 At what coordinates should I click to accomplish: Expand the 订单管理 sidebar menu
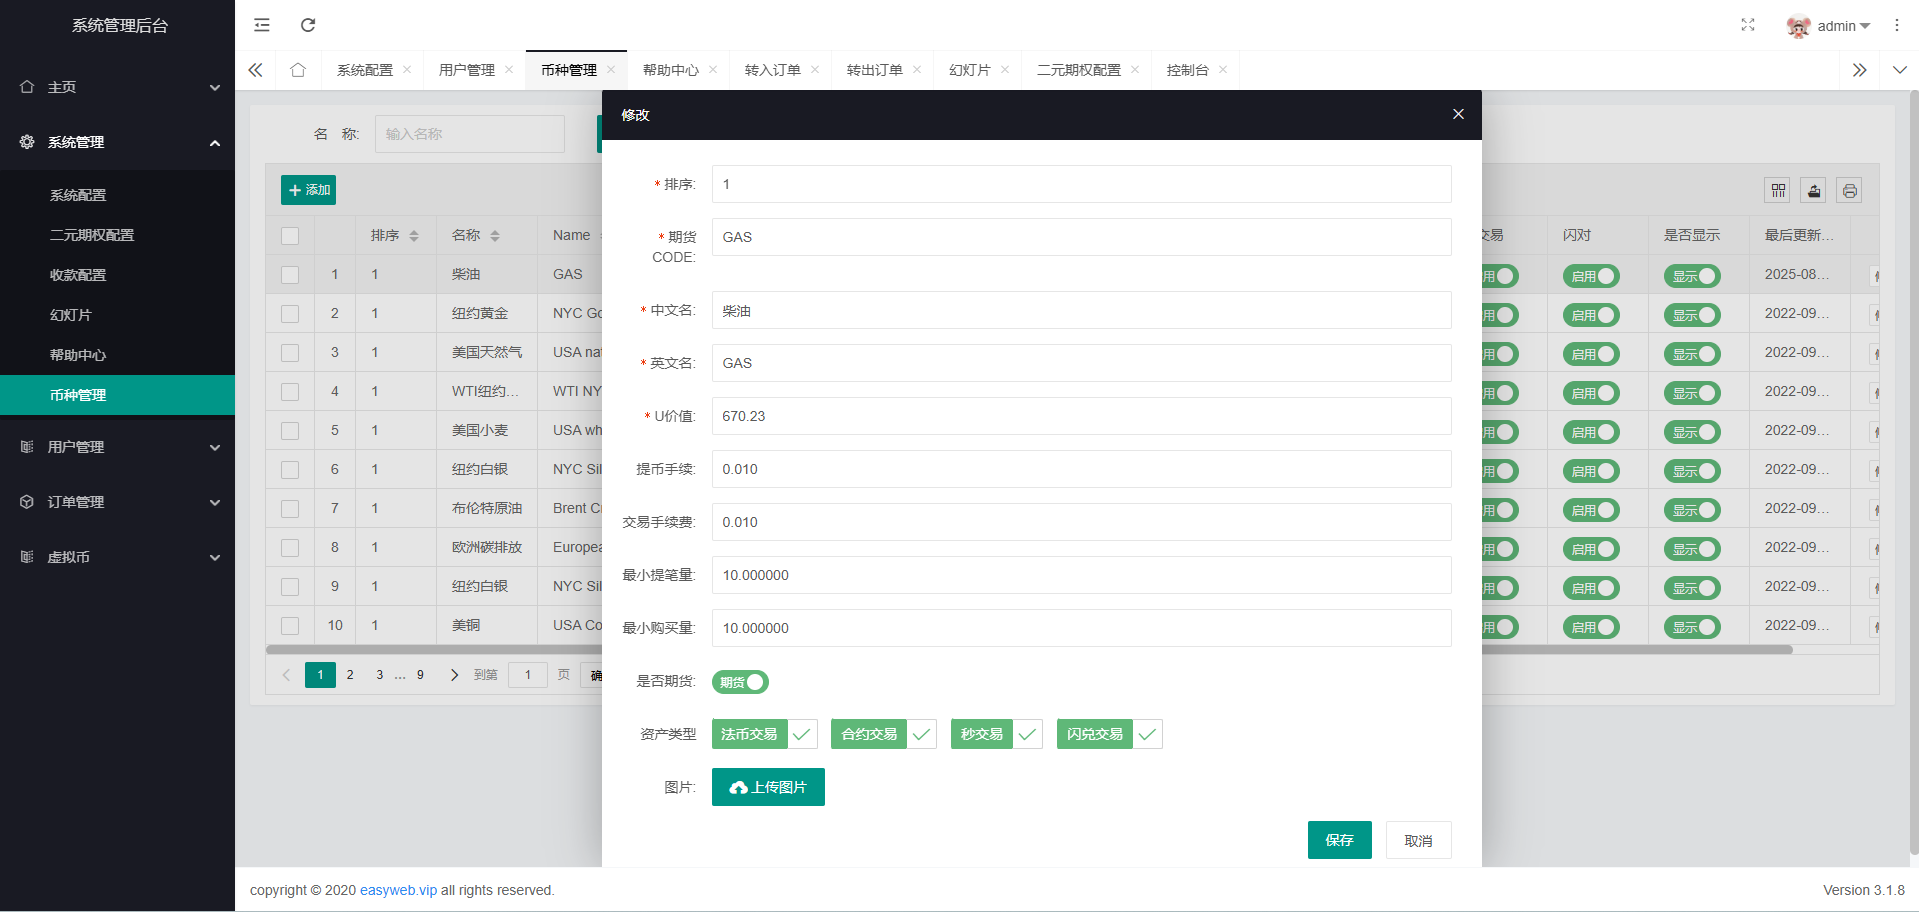click(117, 502)
